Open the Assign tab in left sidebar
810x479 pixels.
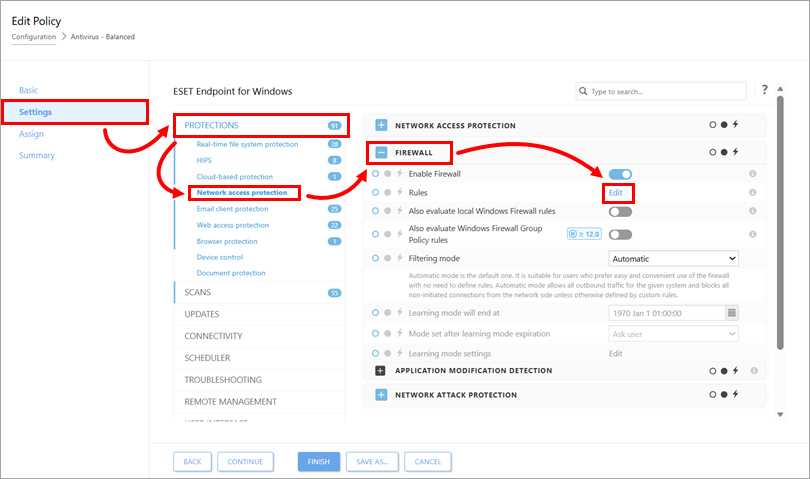tap(31, 134)
